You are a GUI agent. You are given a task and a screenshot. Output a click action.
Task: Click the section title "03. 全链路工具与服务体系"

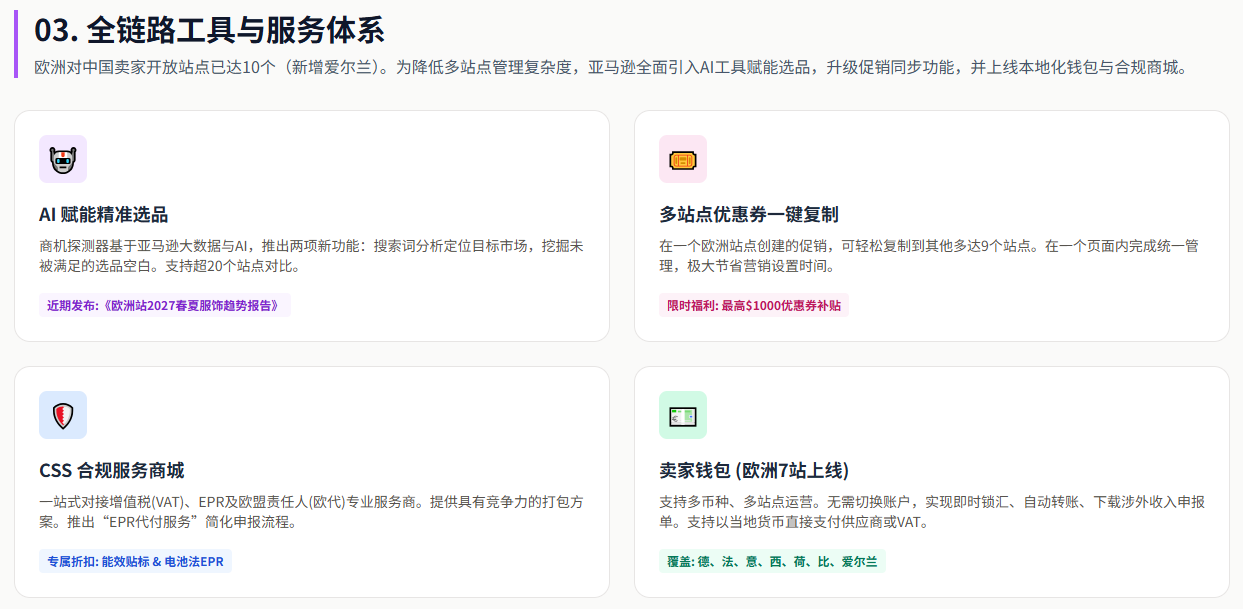coord(210,30)
